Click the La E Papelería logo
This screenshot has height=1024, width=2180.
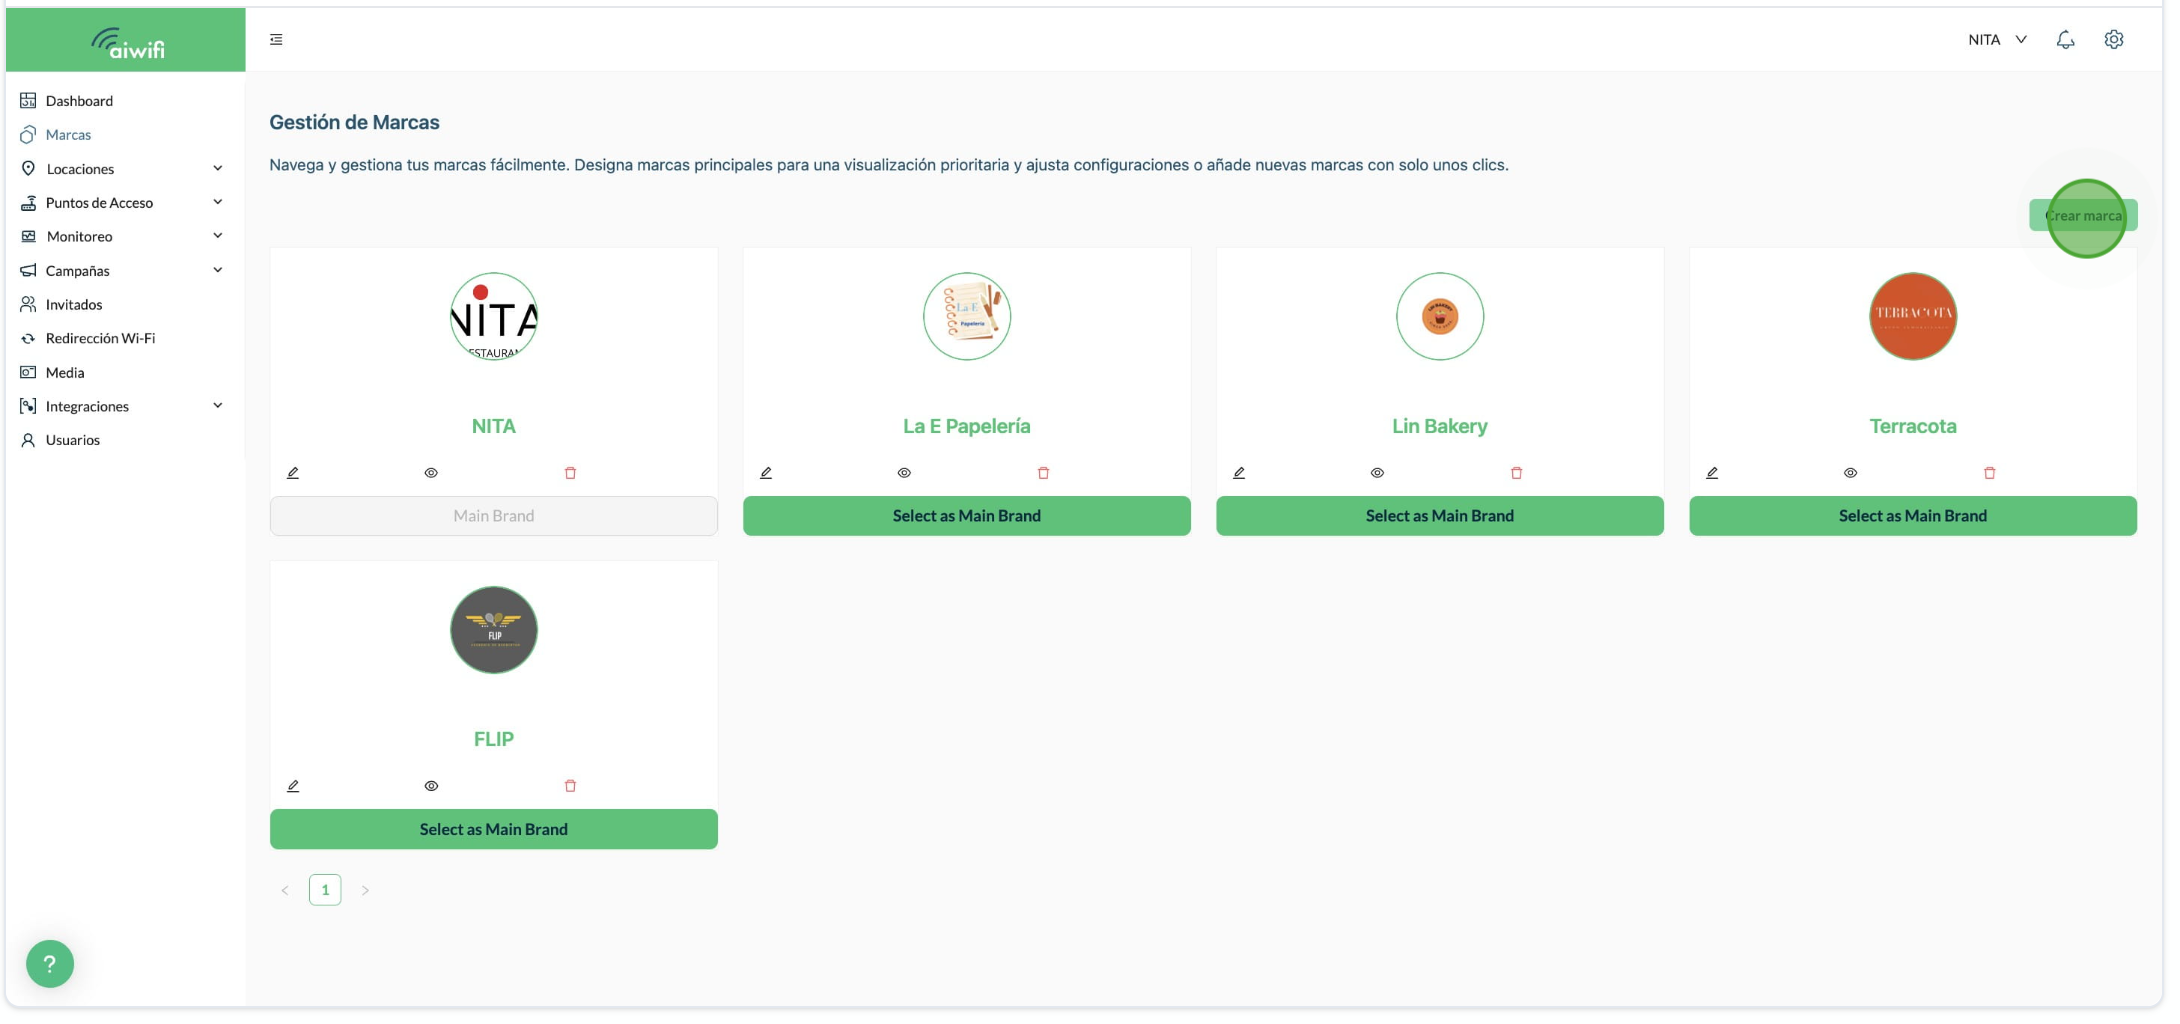(967, 316)
